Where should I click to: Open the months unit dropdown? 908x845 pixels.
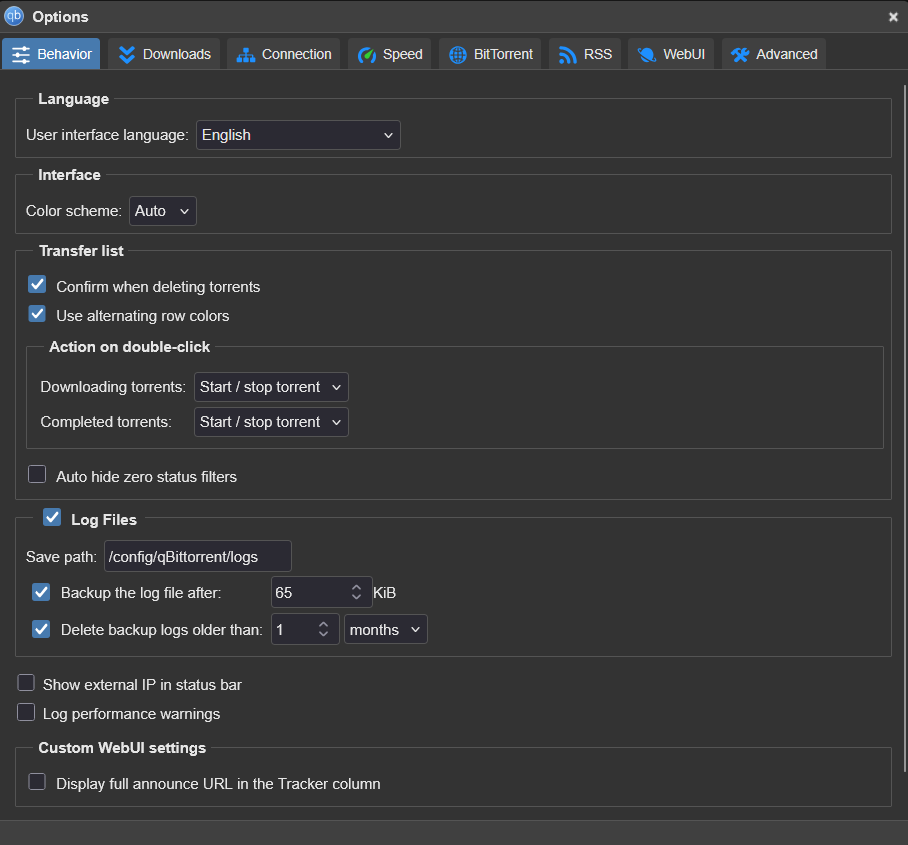[x=386, y=630]
